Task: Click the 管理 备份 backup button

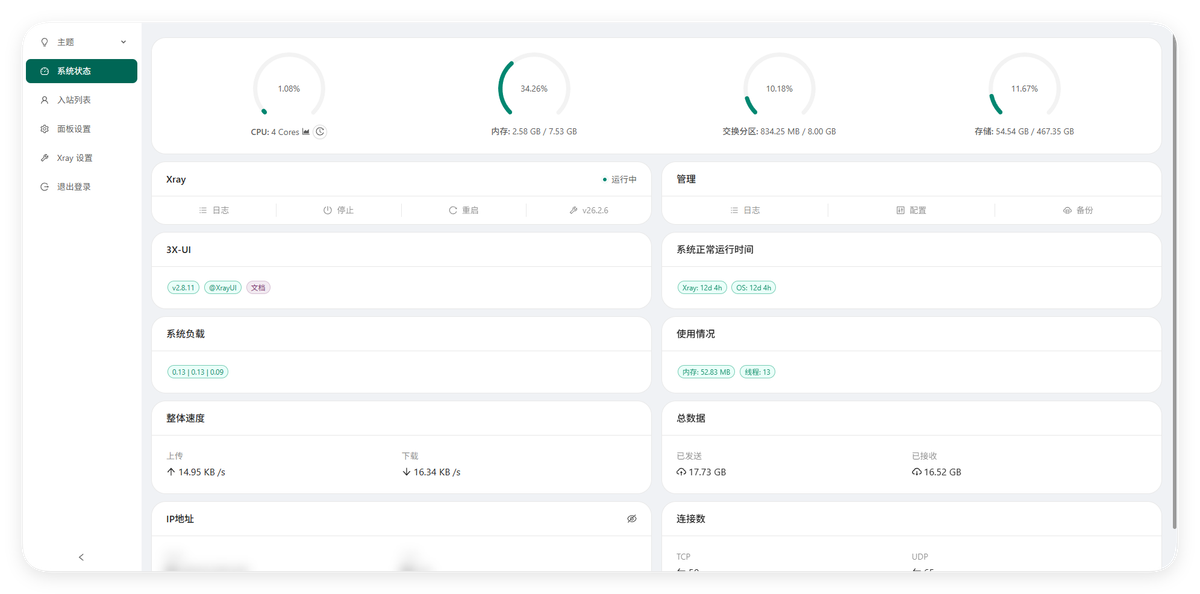Action: coord(1078,211)
